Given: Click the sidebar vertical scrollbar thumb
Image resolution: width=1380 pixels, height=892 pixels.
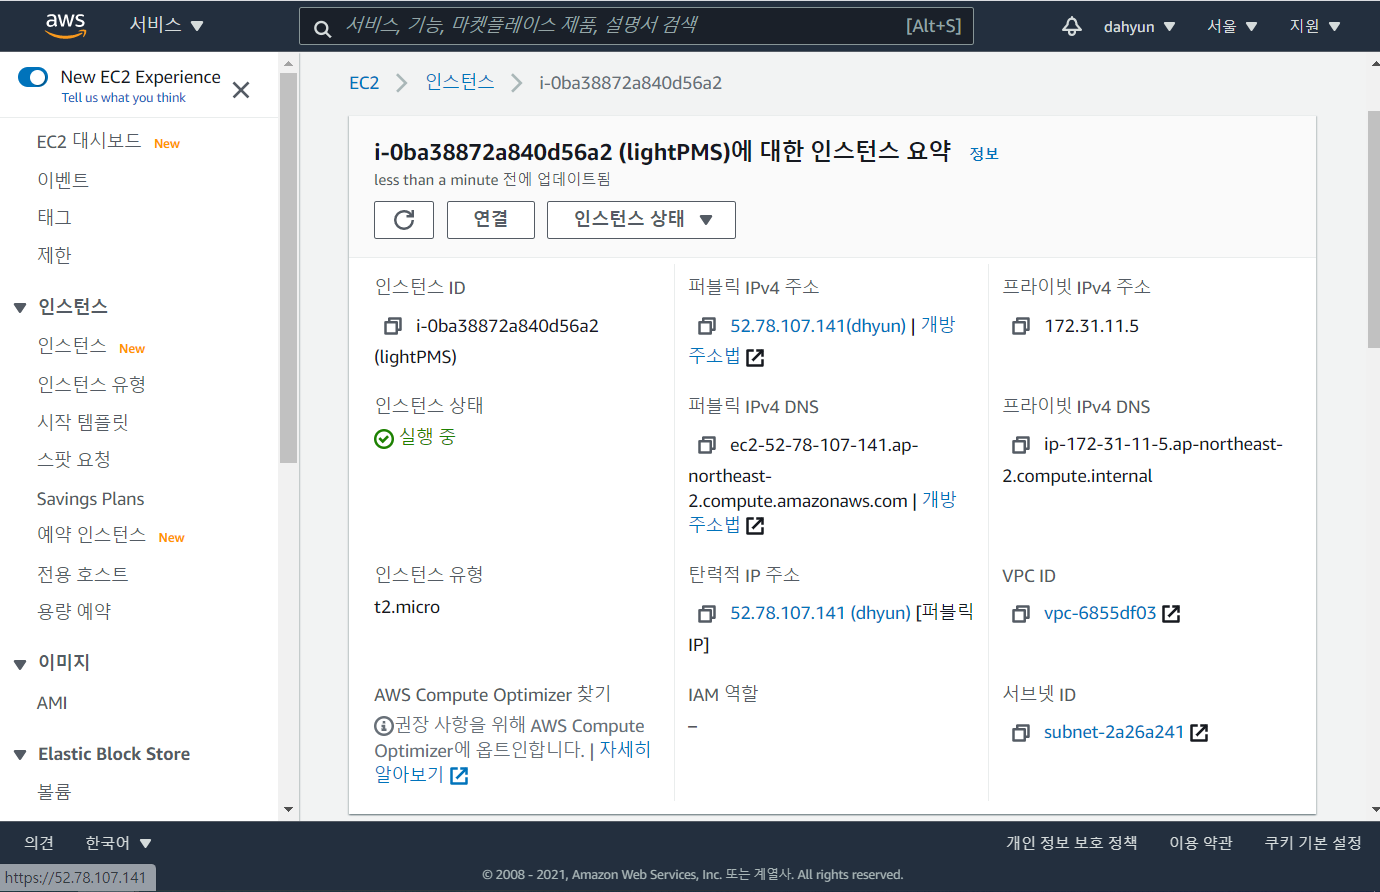Looking at the screenshot, I should (288, 268).
